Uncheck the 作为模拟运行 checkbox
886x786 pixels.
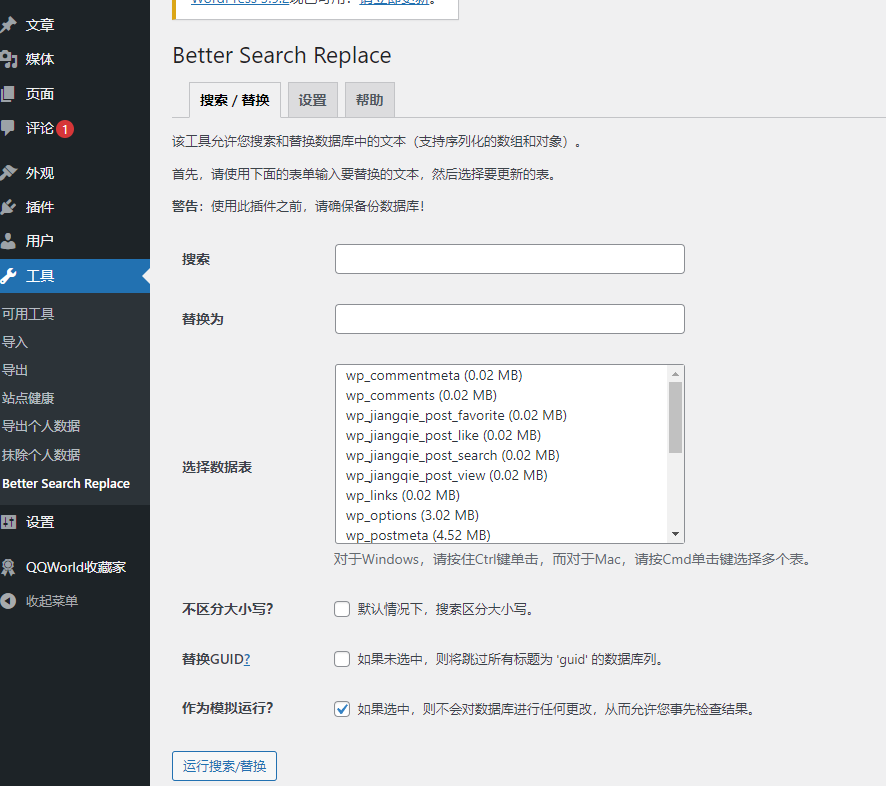[342, 709]
